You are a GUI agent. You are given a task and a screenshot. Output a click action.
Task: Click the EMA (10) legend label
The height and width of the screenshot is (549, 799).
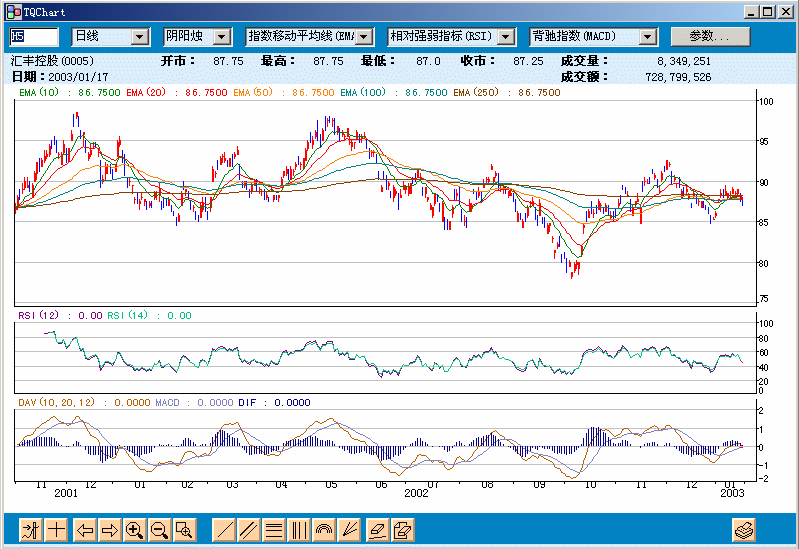point(39,92)
